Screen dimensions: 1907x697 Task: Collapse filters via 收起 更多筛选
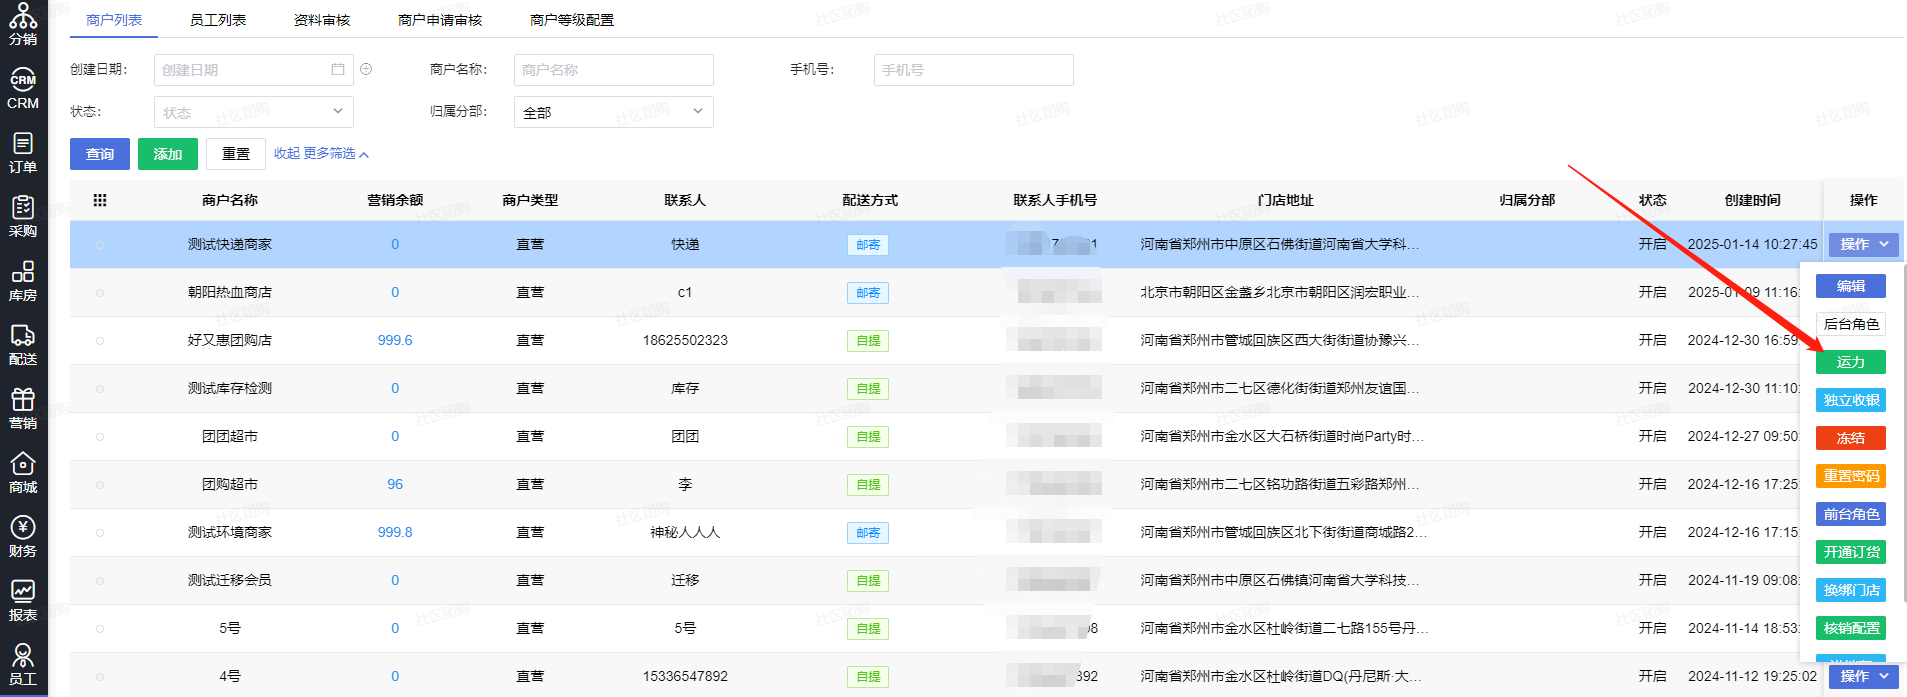(321, 154)
